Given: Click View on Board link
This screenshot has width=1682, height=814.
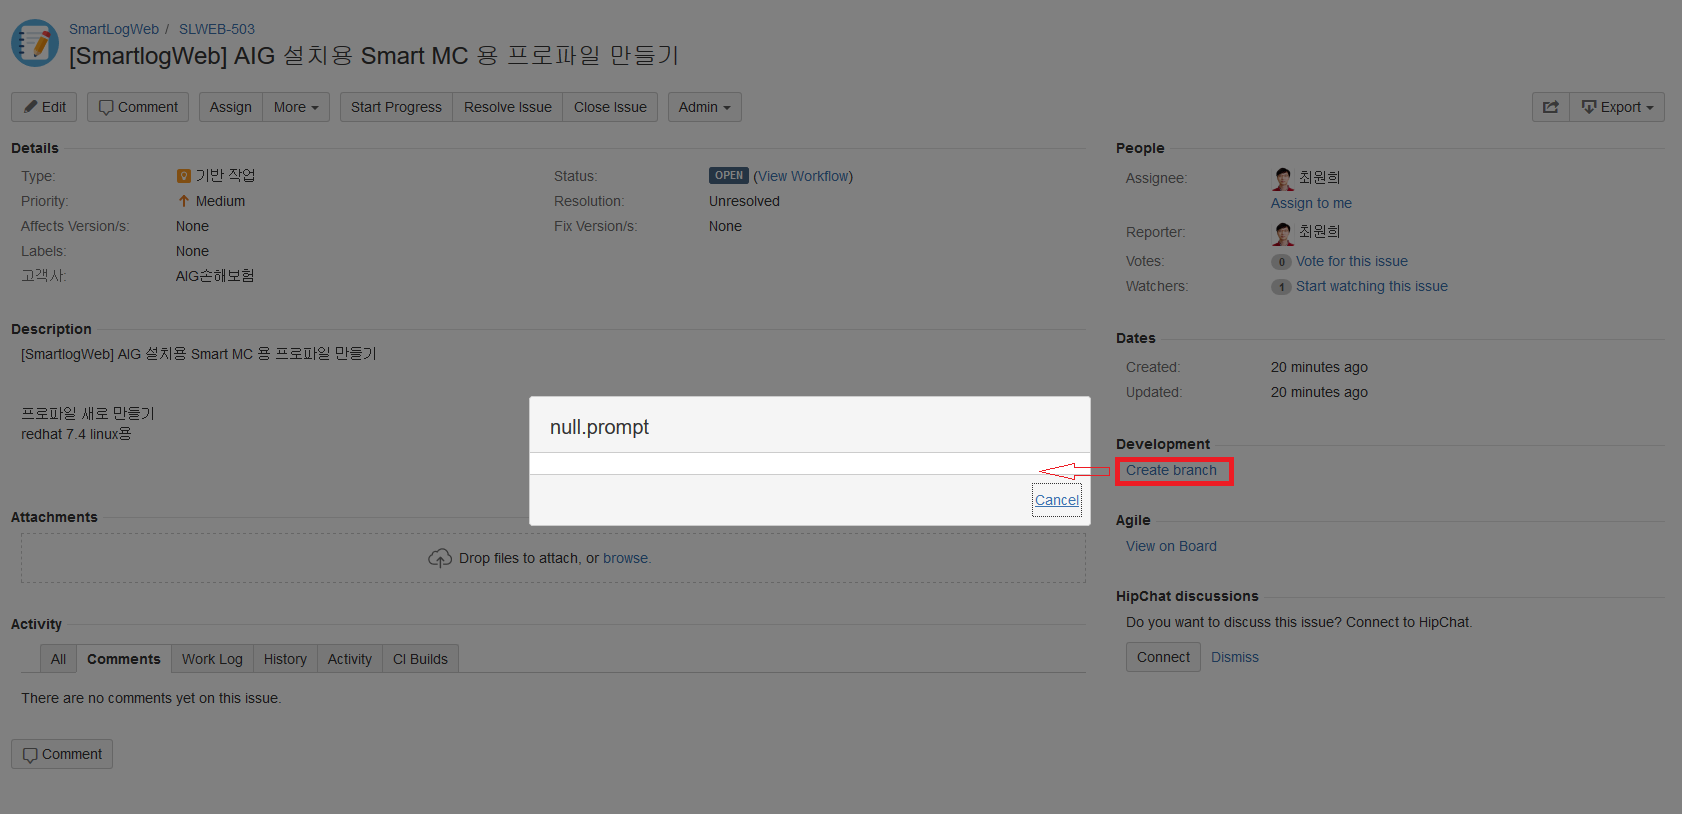Looking at the screenshot, I should pos(1171,546).
